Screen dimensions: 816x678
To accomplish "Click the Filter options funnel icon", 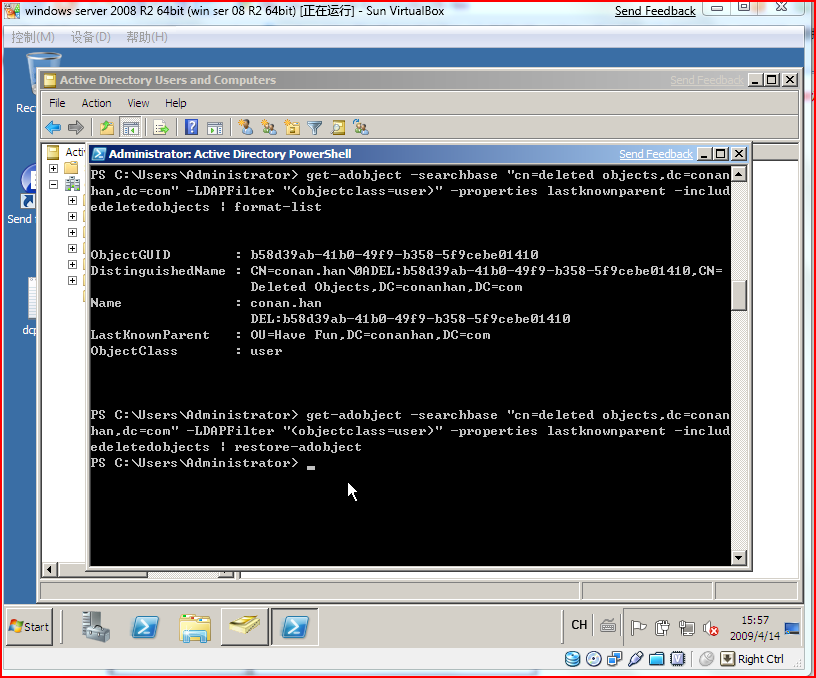I will [x=315, y=127].
